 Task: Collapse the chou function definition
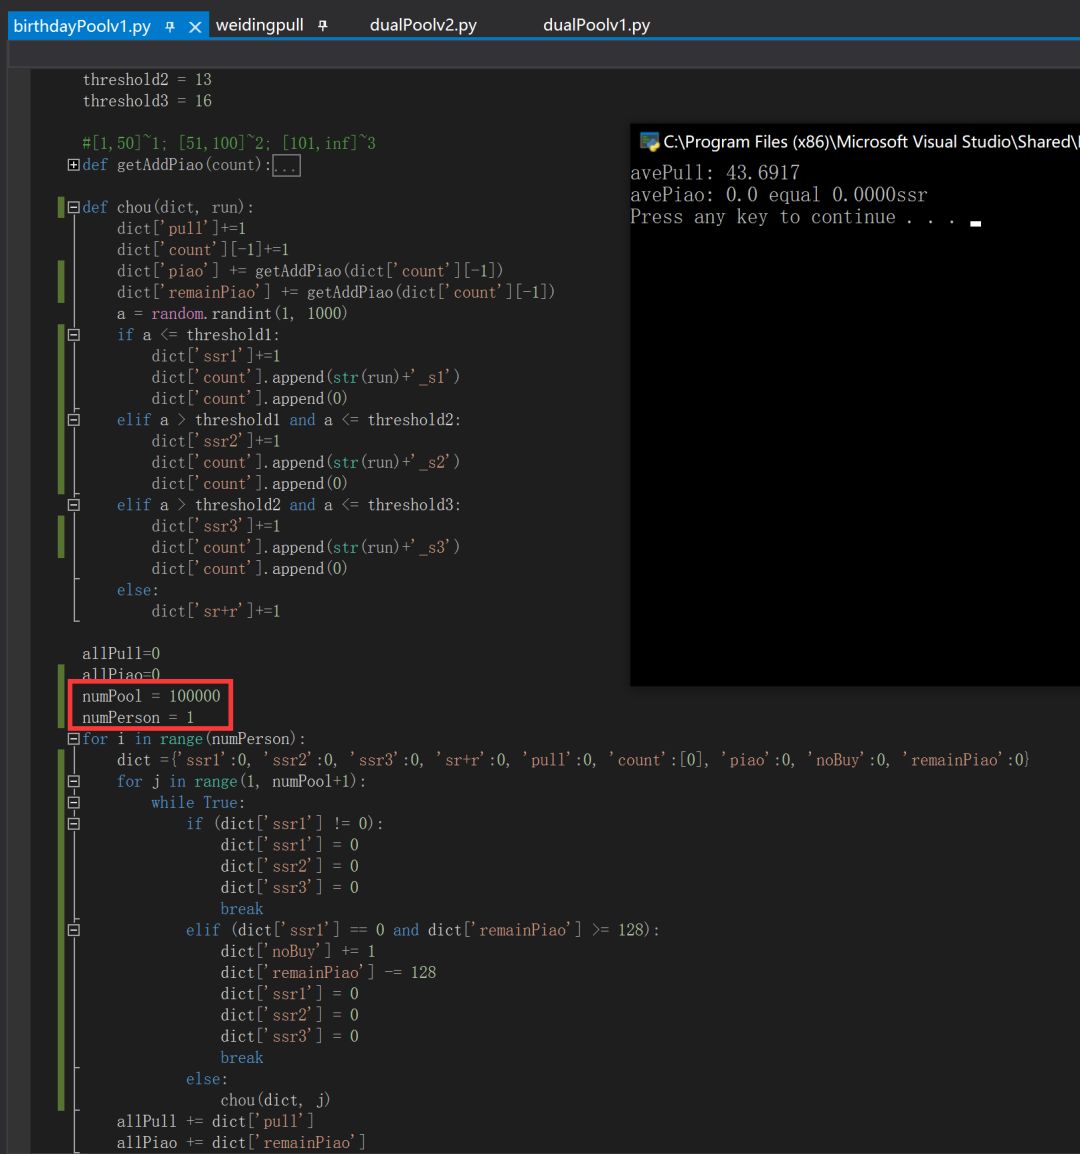click(x=73, y=208)
